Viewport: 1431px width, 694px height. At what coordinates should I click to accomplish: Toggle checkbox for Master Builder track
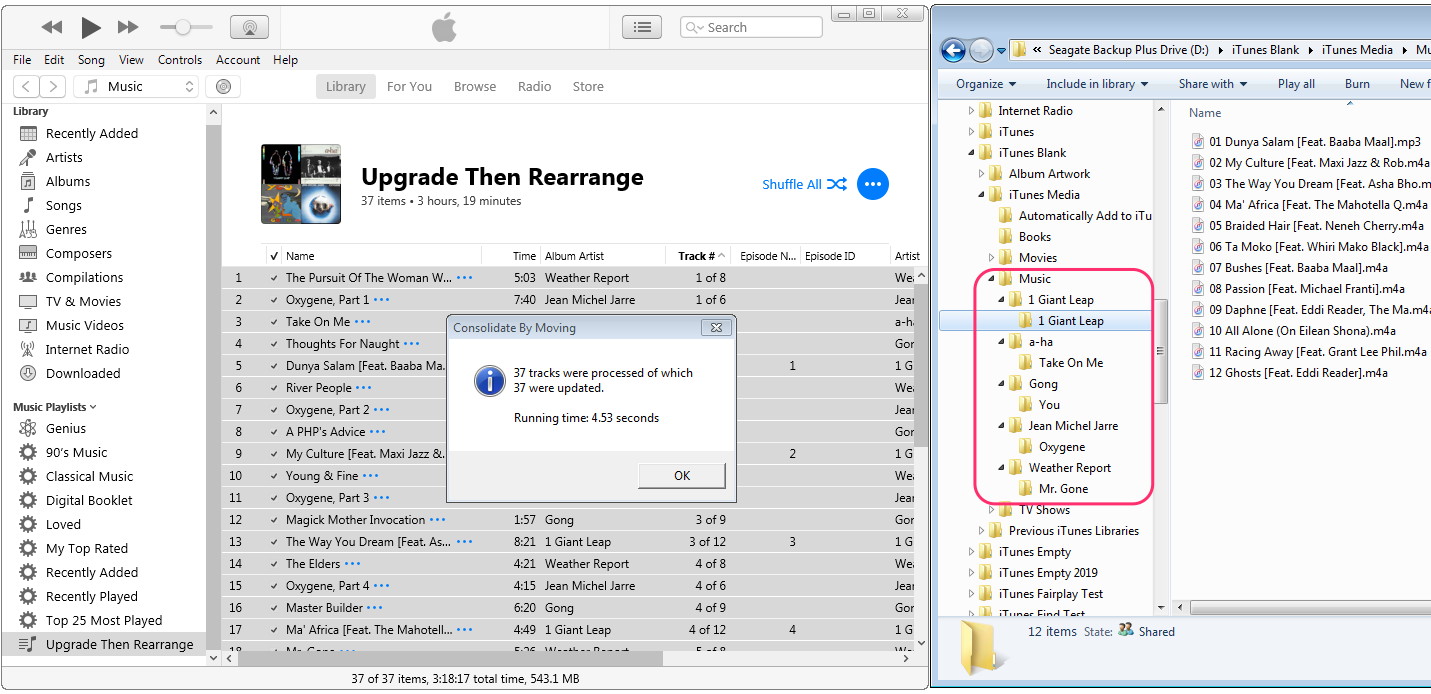pos(274,608)
